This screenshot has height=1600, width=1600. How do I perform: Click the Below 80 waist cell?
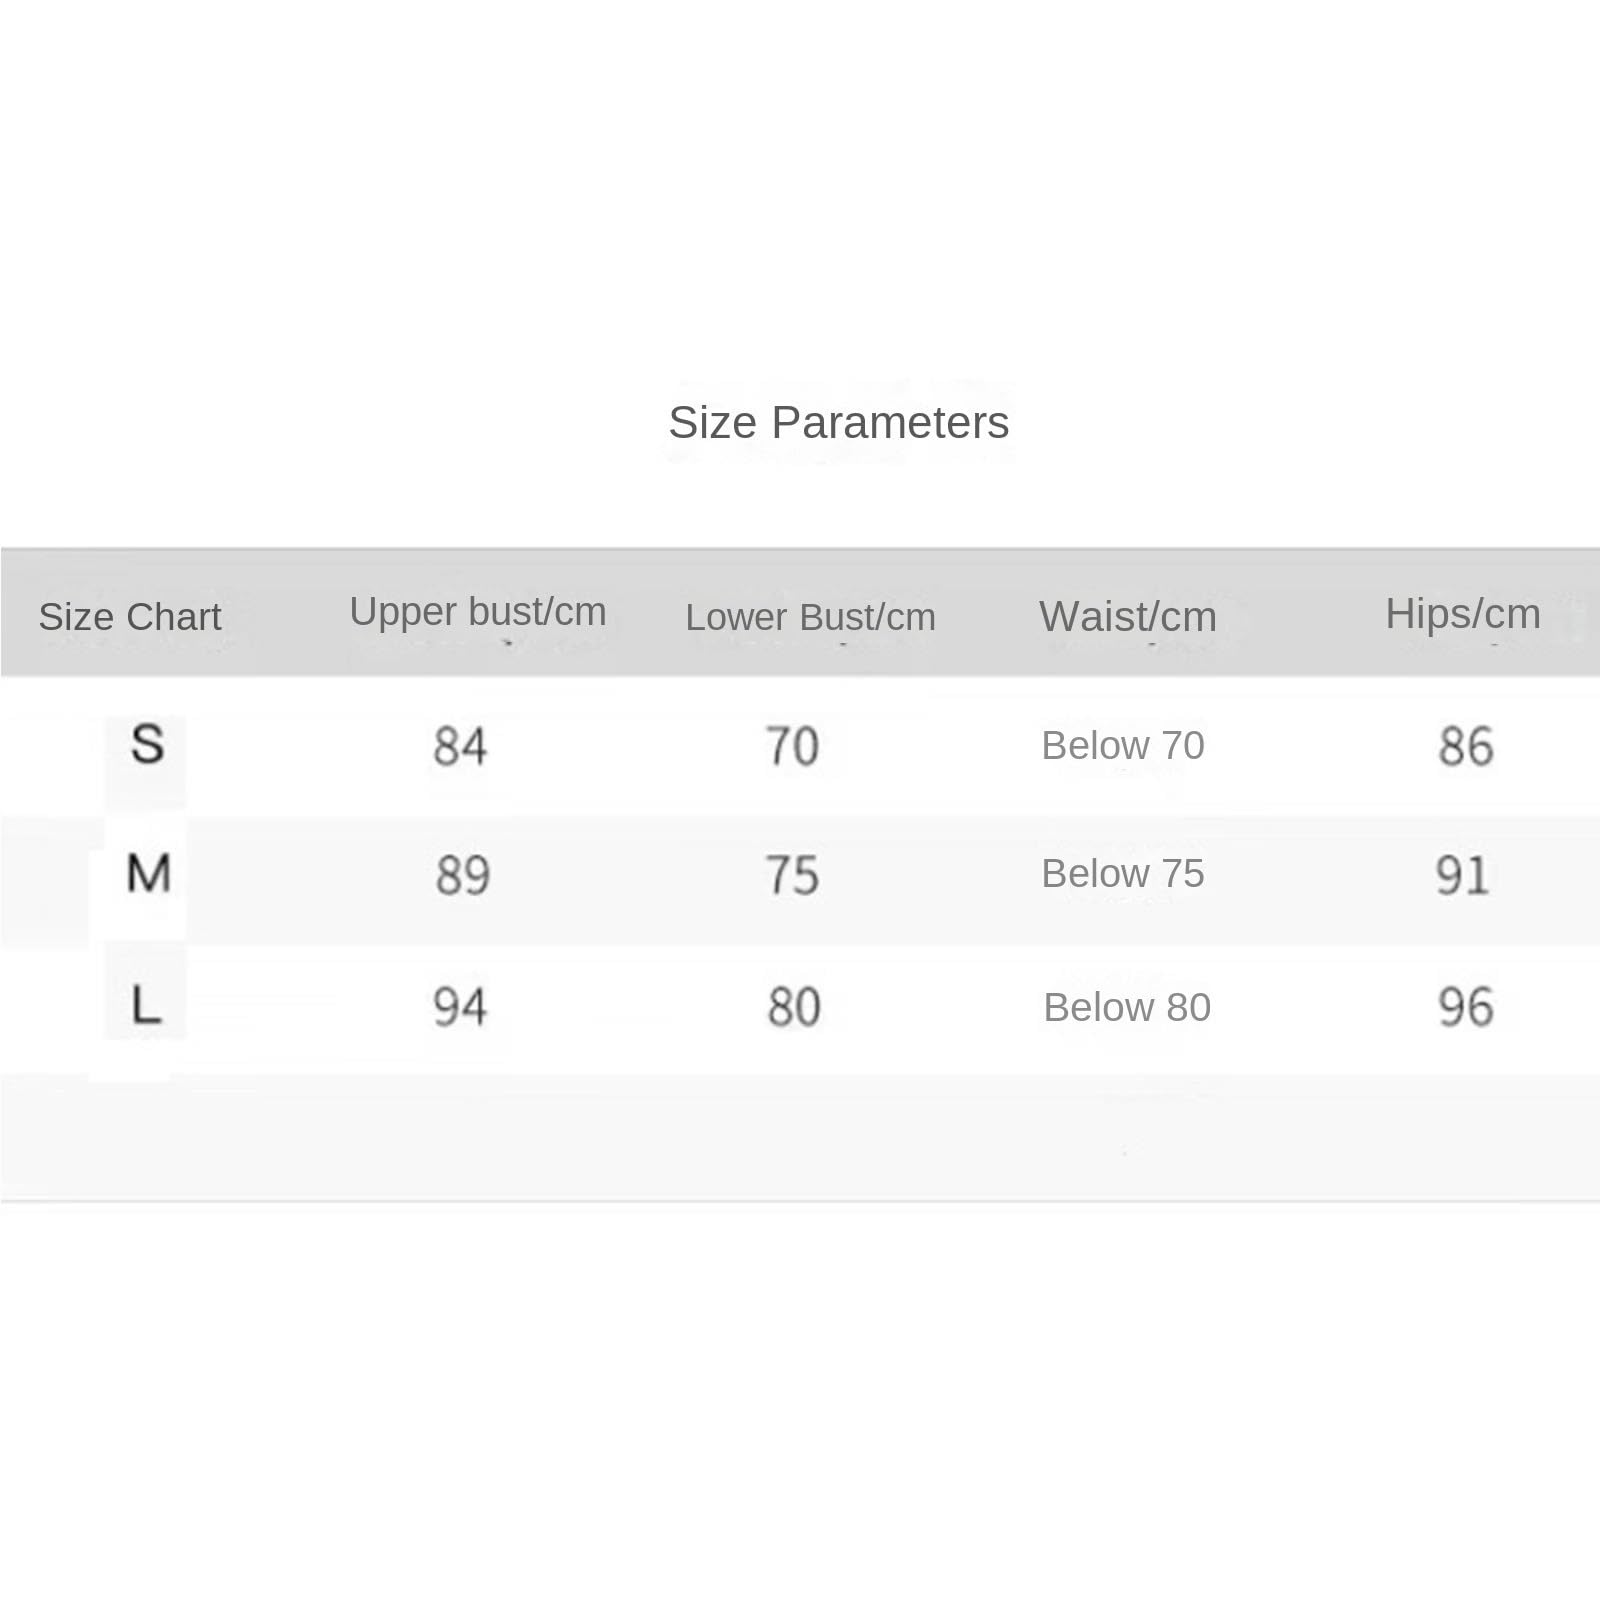coord(1127,1008)
